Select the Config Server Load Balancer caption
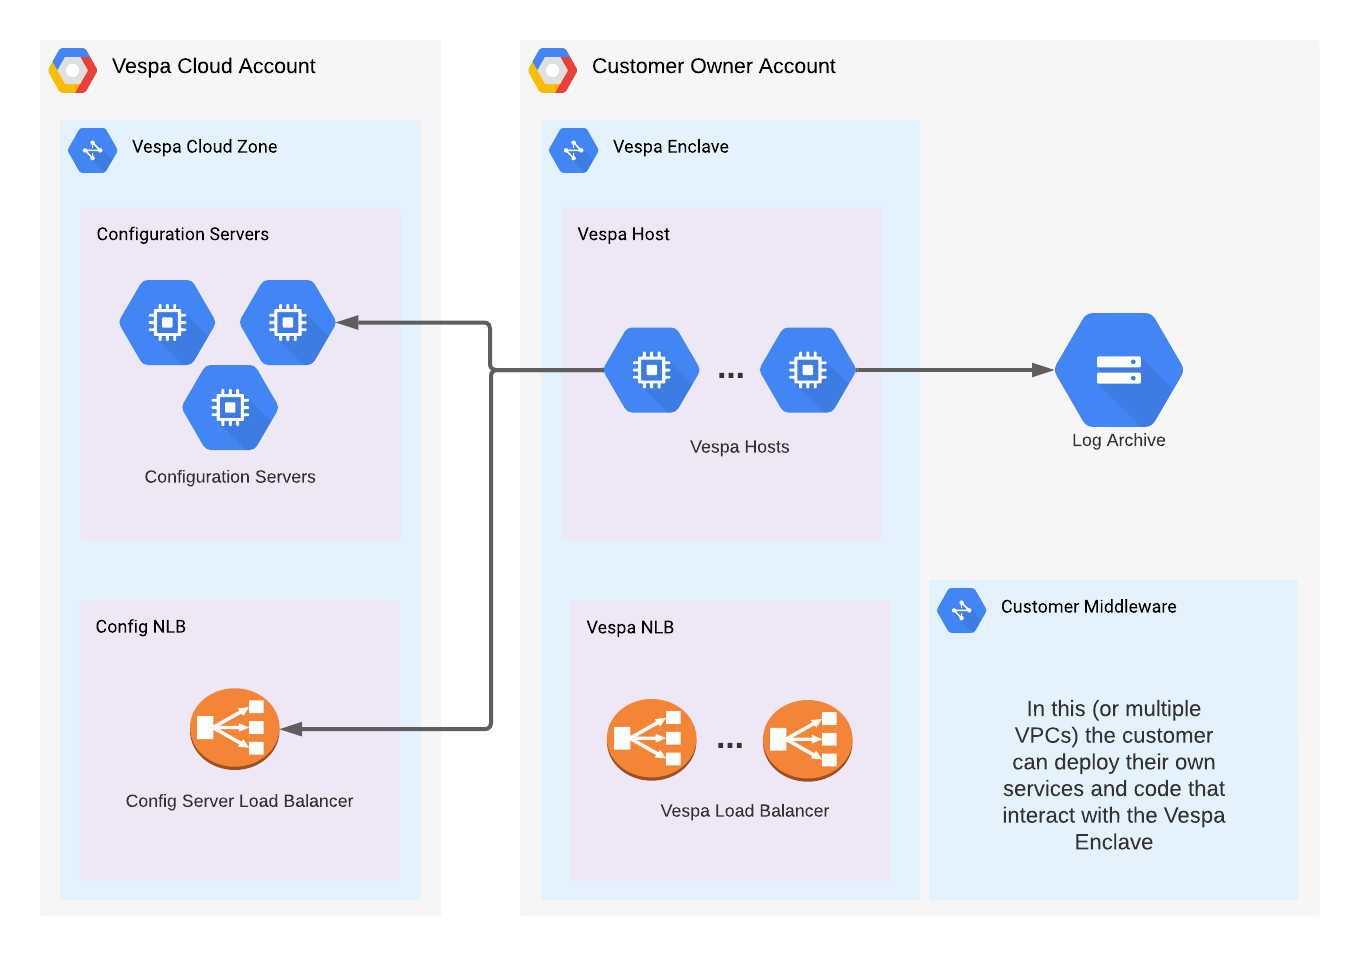Screen dimensions: 1360x957 click(x=240, y=801)
